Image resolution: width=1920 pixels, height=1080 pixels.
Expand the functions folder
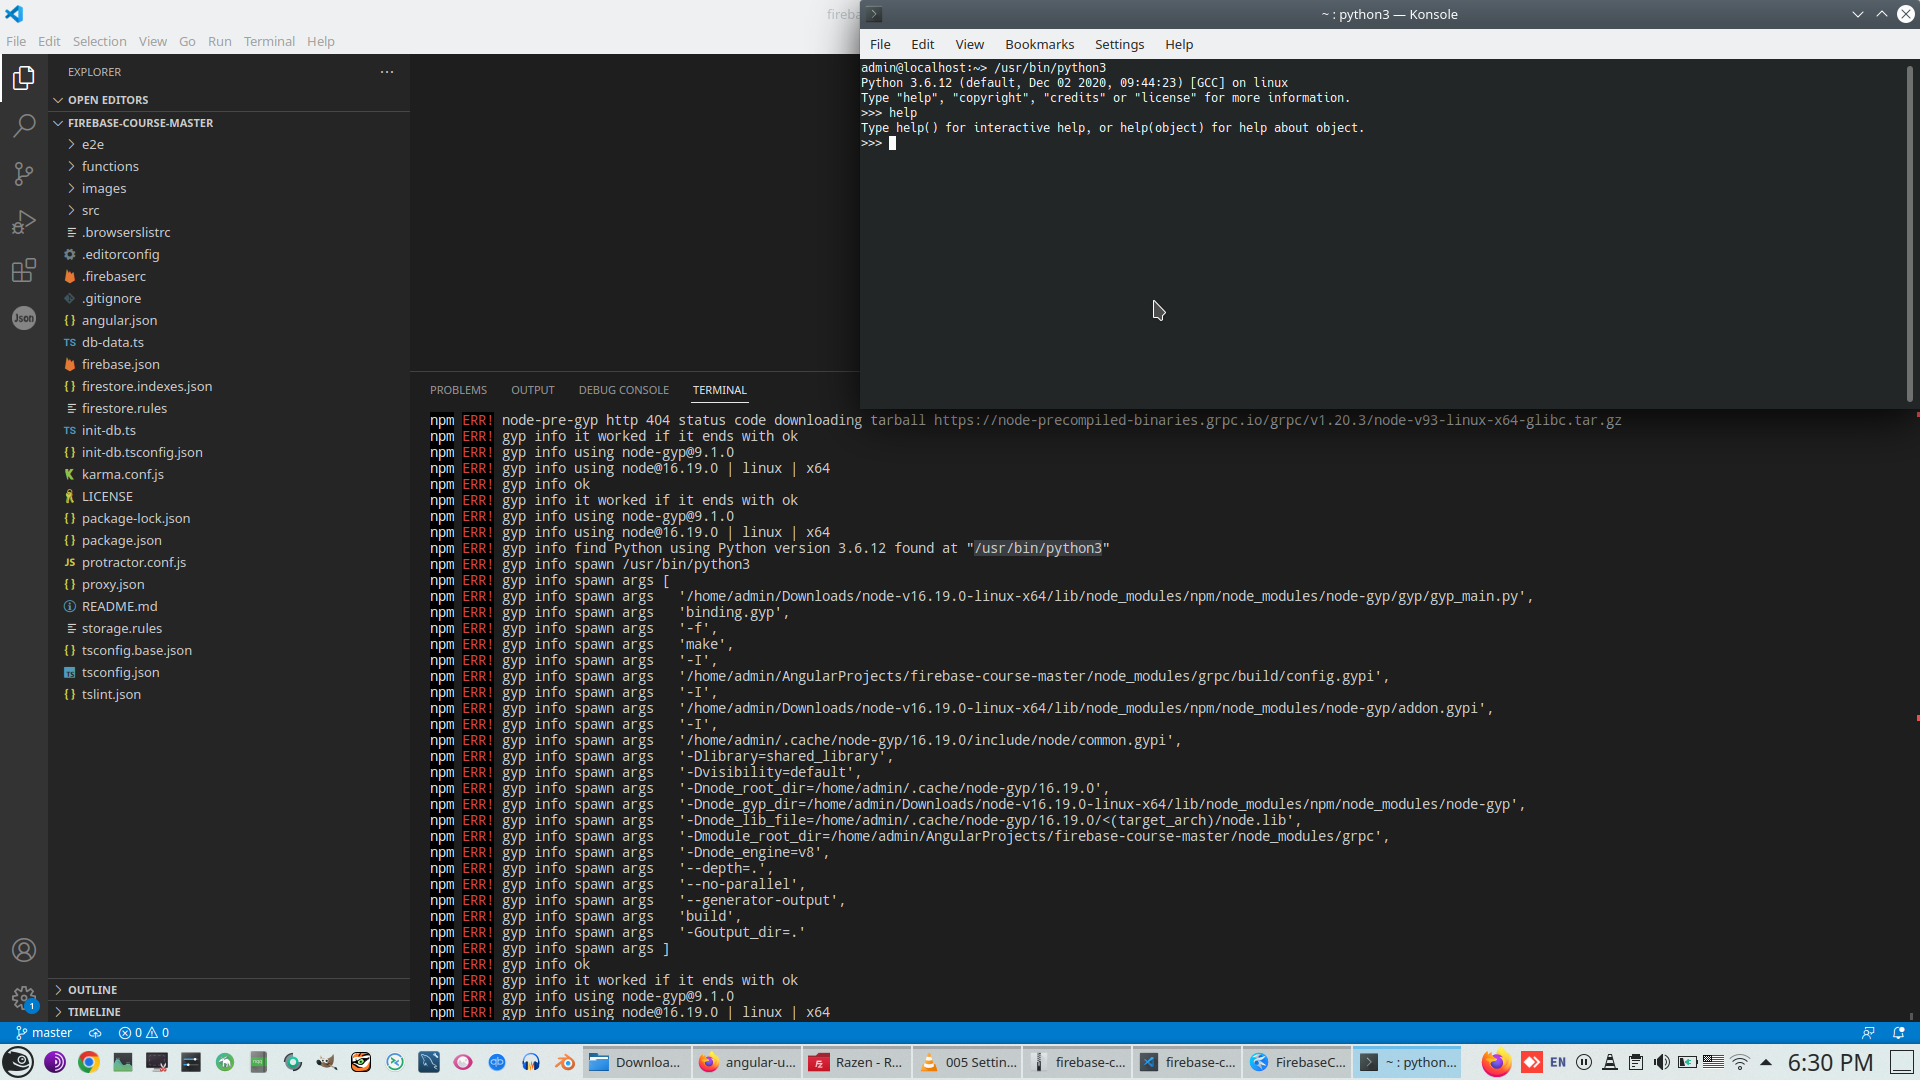110,166
